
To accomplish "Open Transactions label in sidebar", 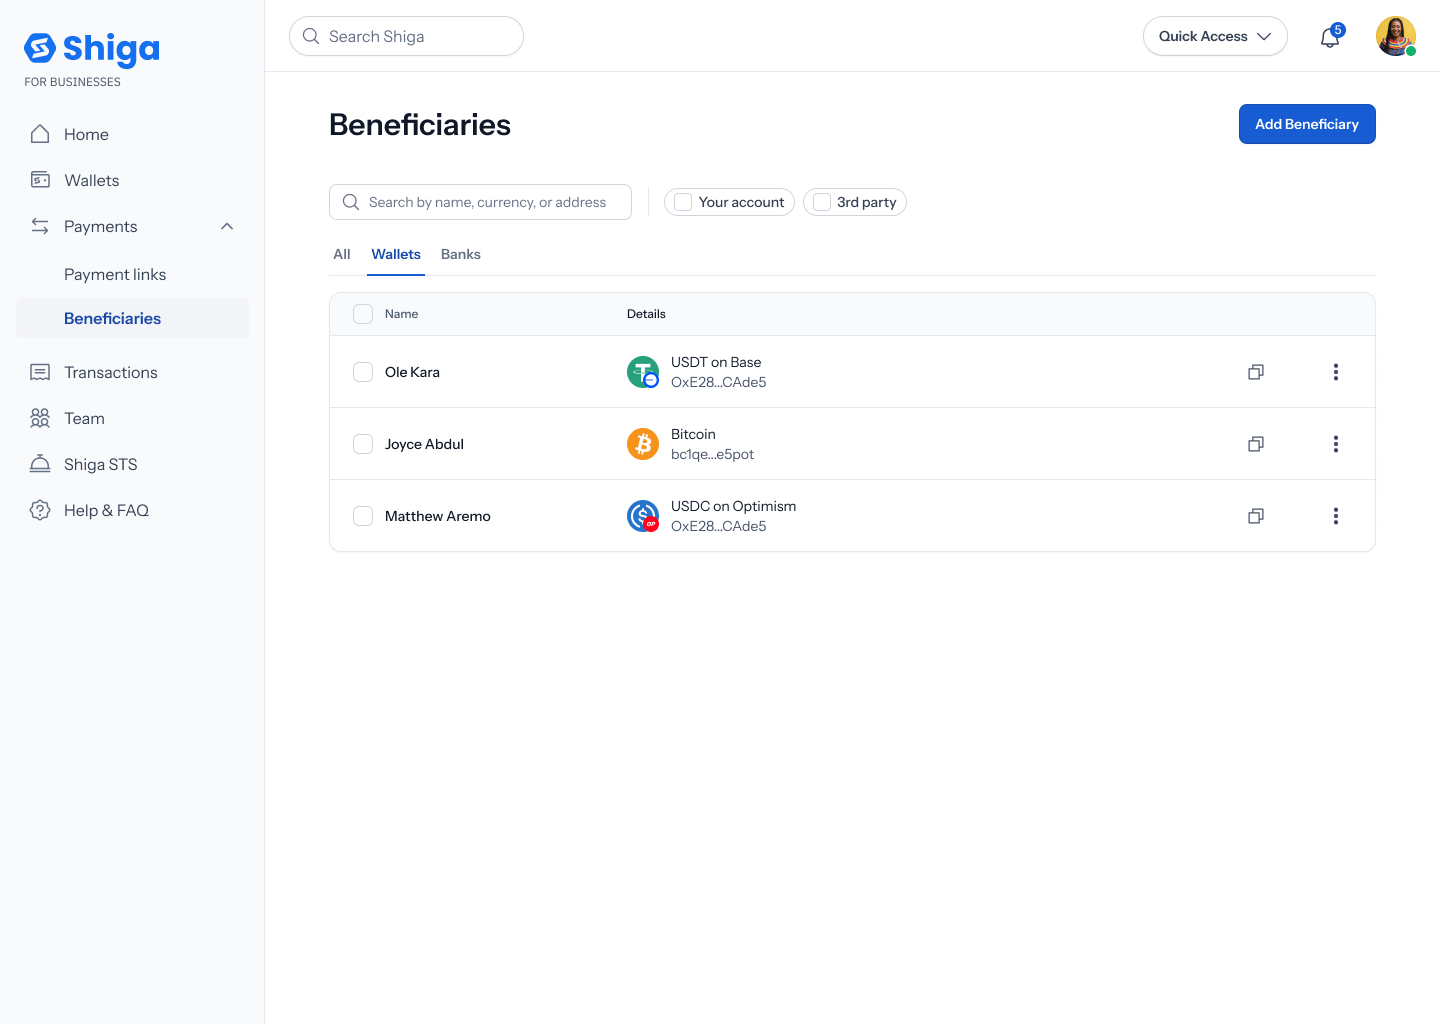I will coord(111,372).
